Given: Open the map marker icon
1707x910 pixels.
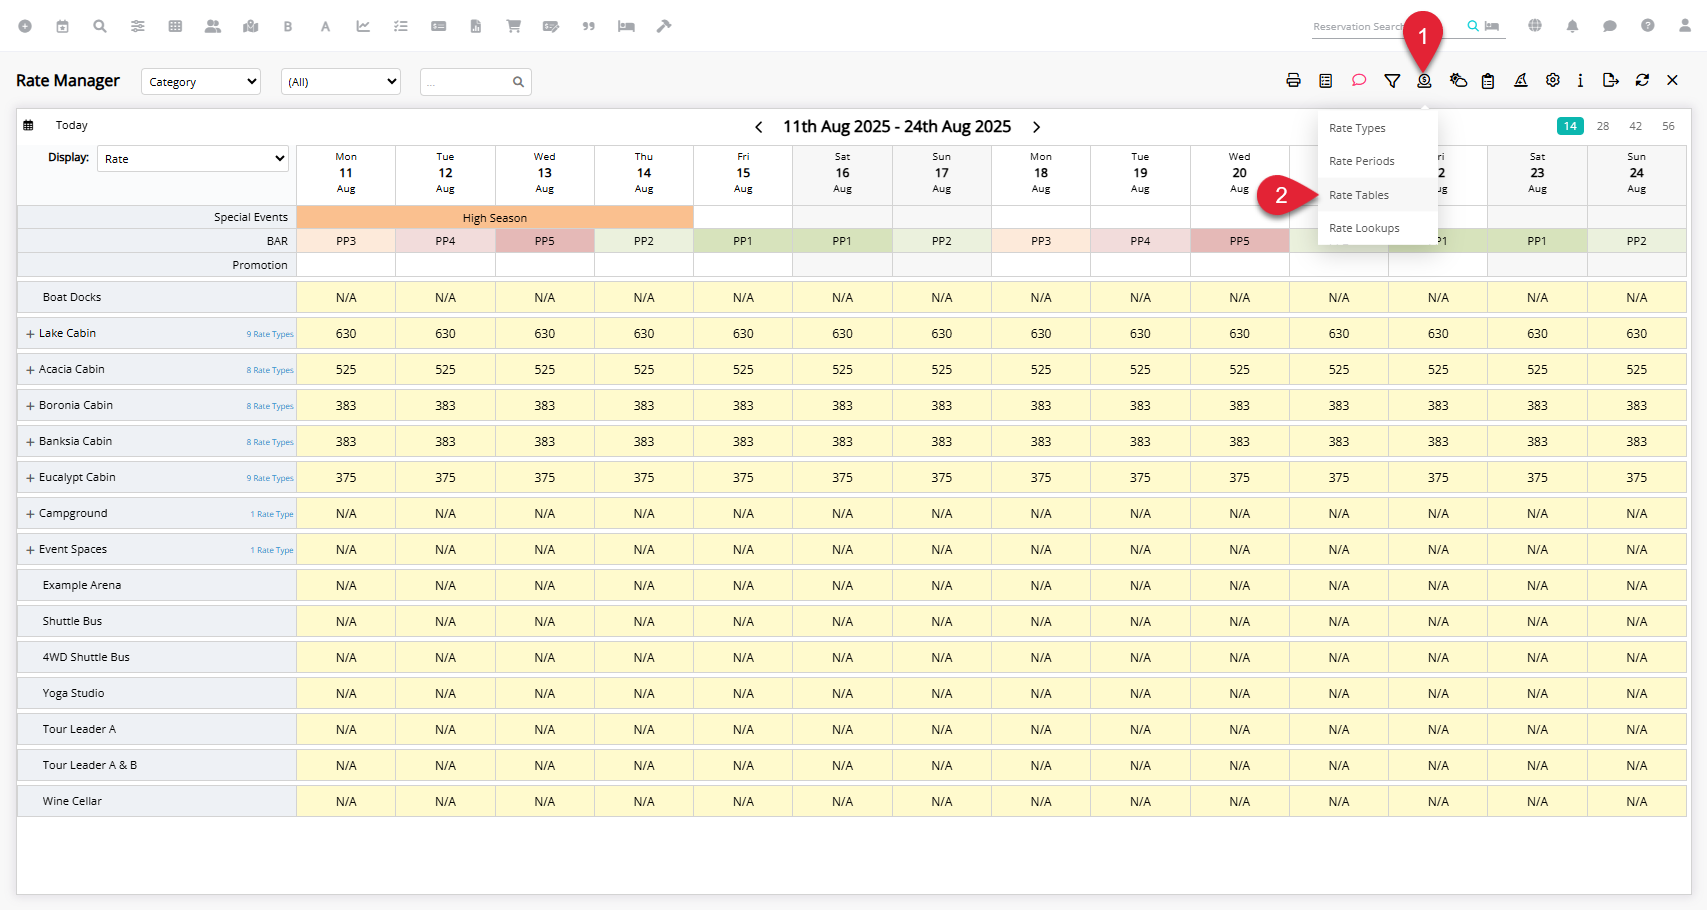Looking at the screenshot, I should click(251, 26).
